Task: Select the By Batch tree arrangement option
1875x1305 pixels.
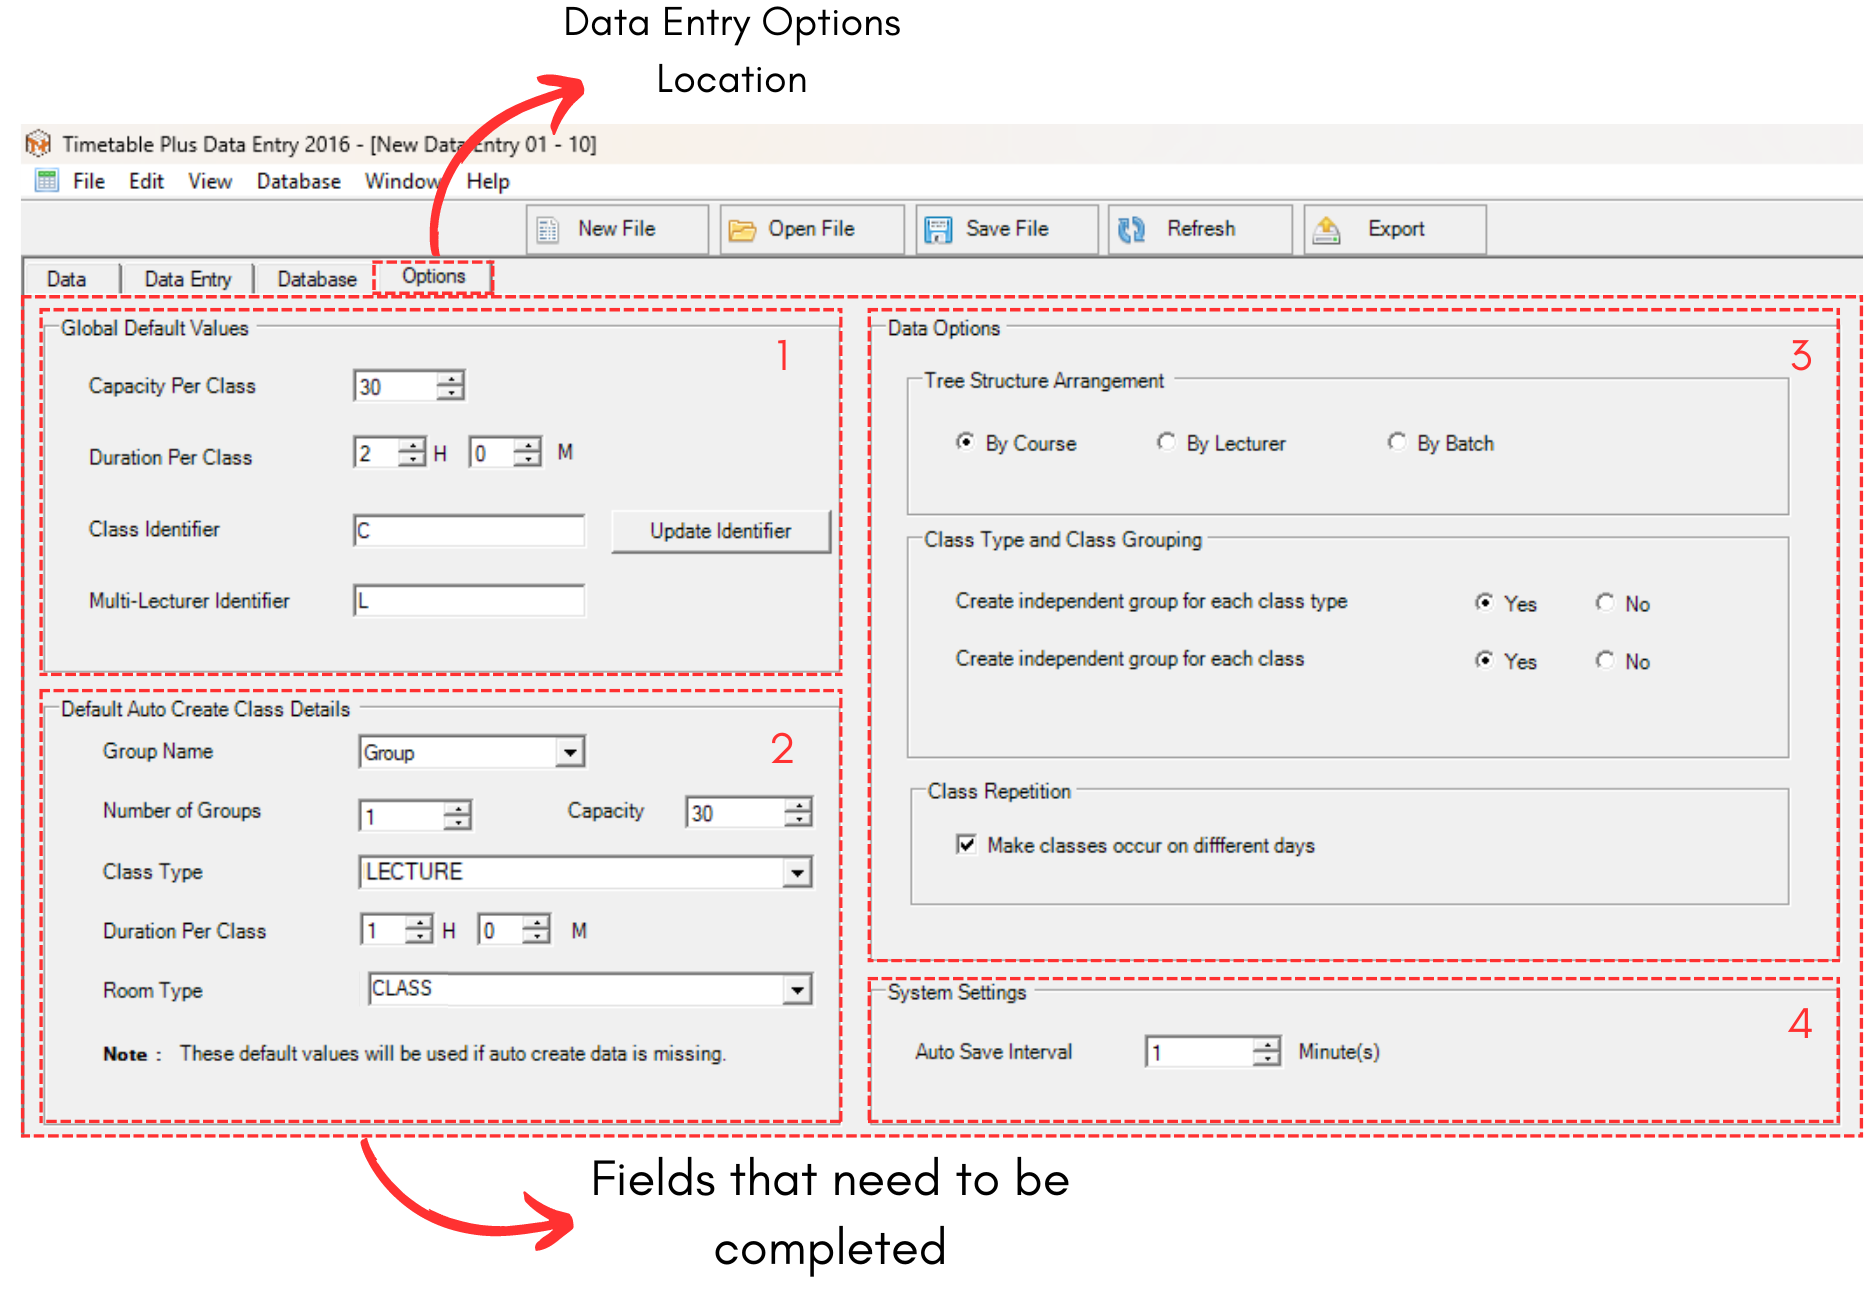Action: [x=1397, y=442]
